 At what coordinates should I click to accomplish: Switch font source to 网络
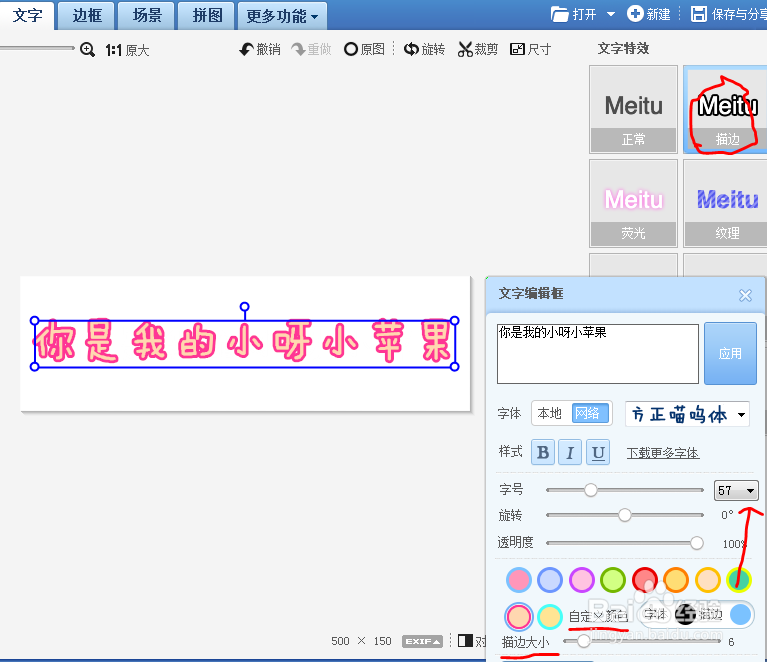(x=590, y=413)
